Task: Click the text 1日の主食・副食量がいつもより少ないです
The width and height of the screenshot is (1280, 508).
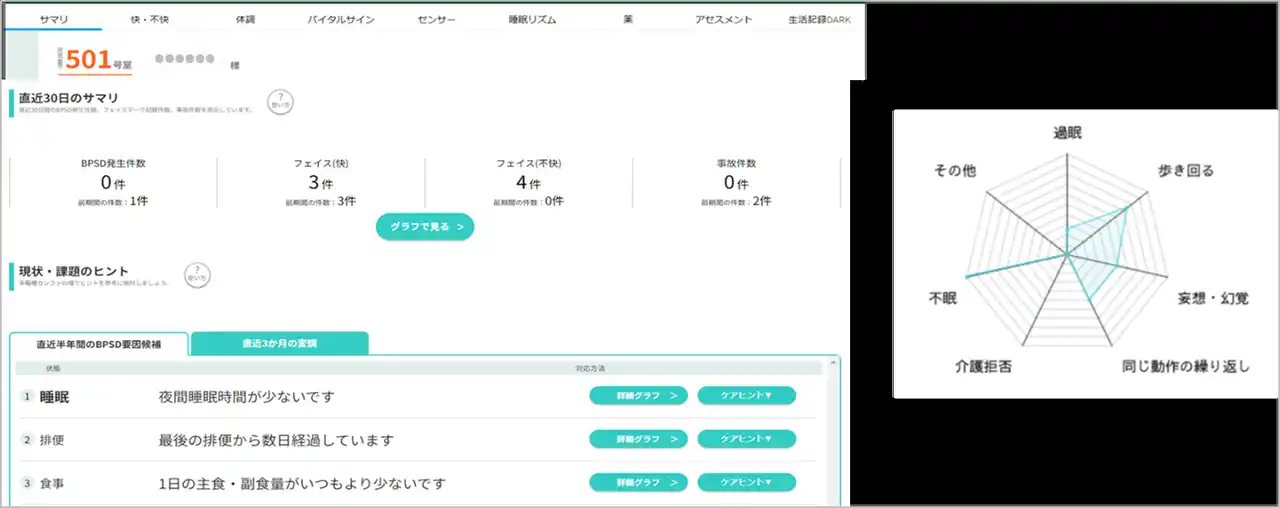Action: coord(302,484)
